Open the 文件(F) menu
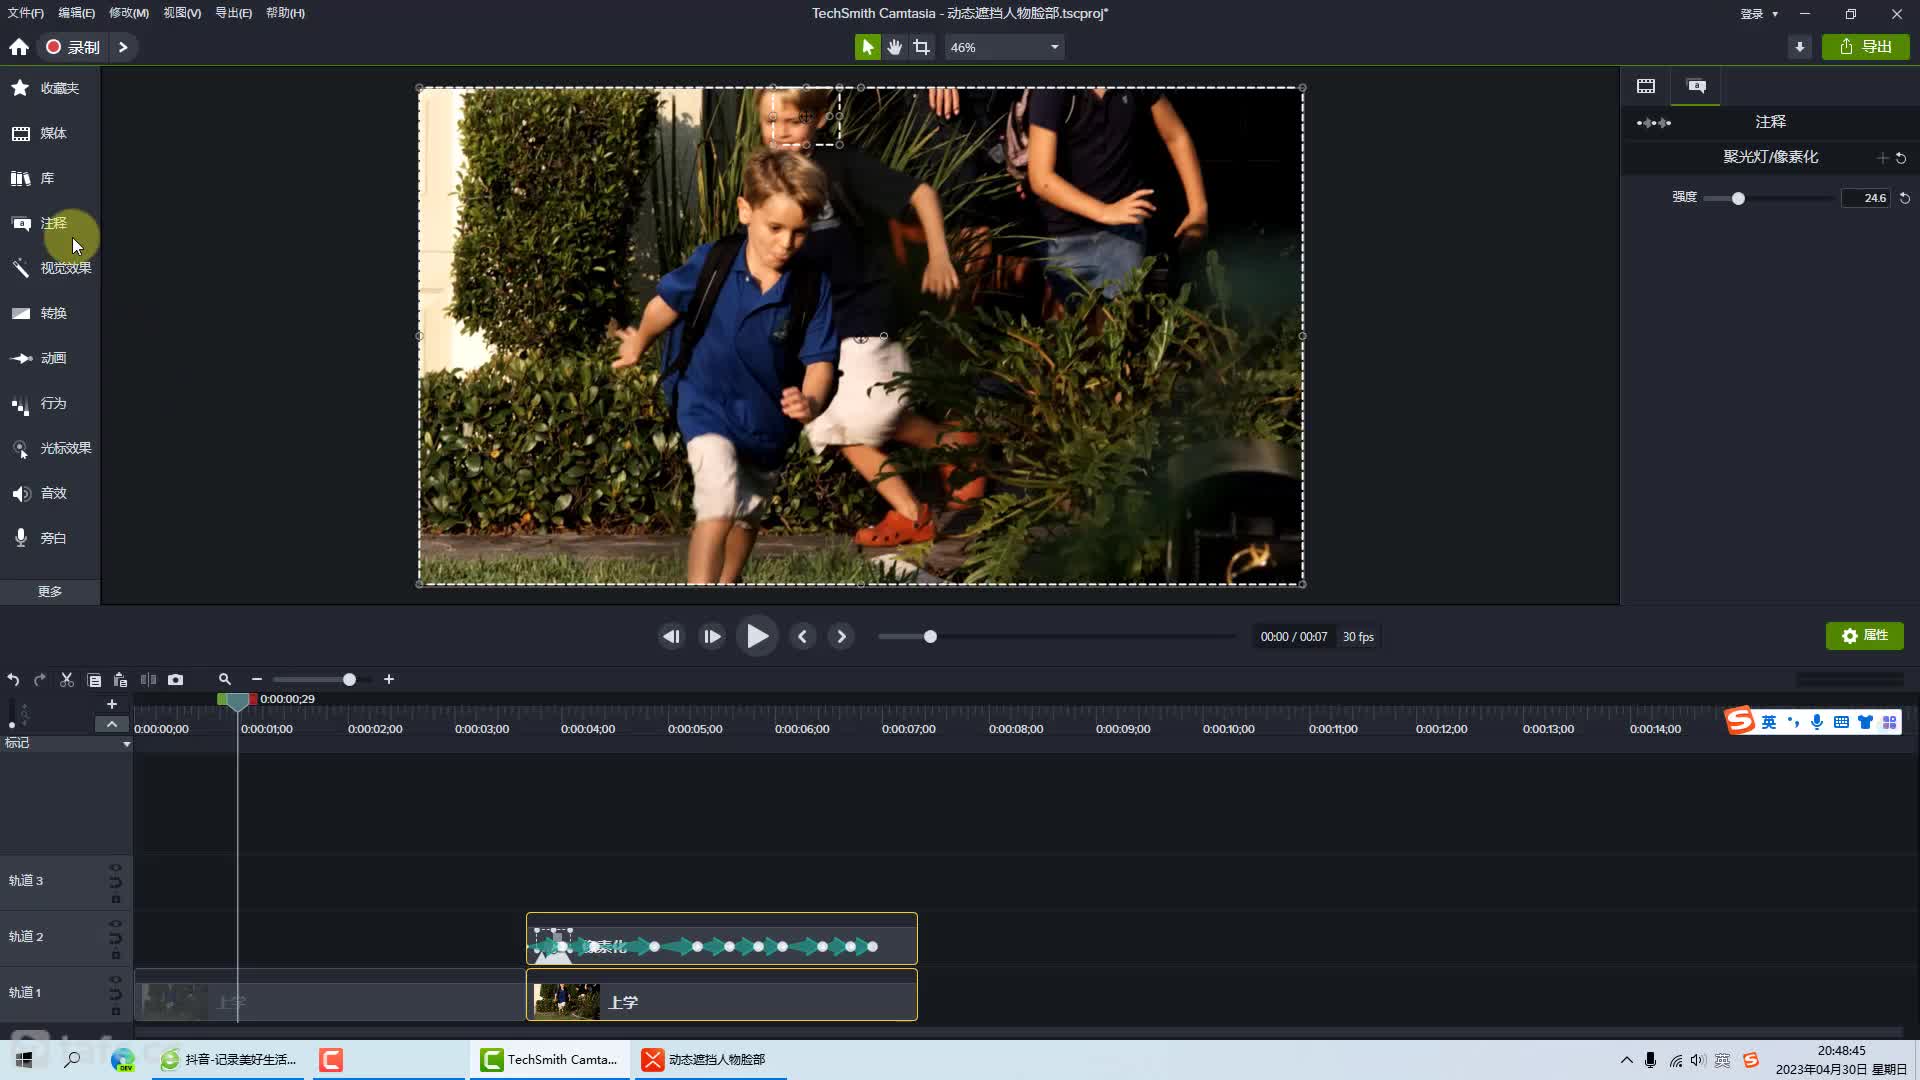 [25, 13]
